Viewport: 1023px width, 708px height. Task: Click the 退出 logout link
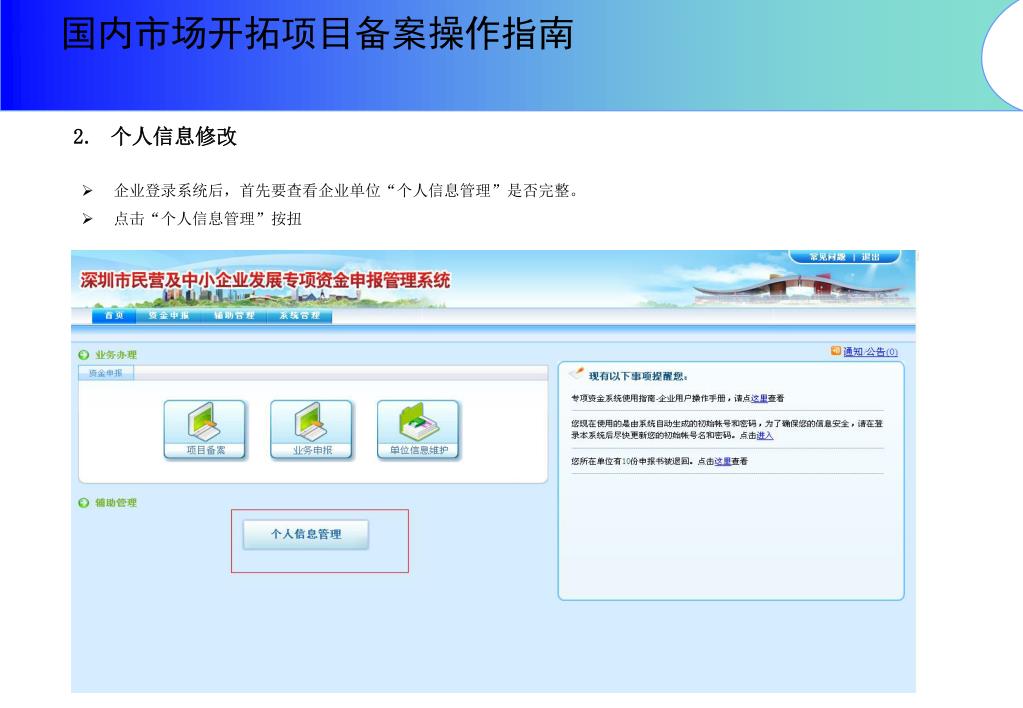pyautogui.click(x=870, y=257)
